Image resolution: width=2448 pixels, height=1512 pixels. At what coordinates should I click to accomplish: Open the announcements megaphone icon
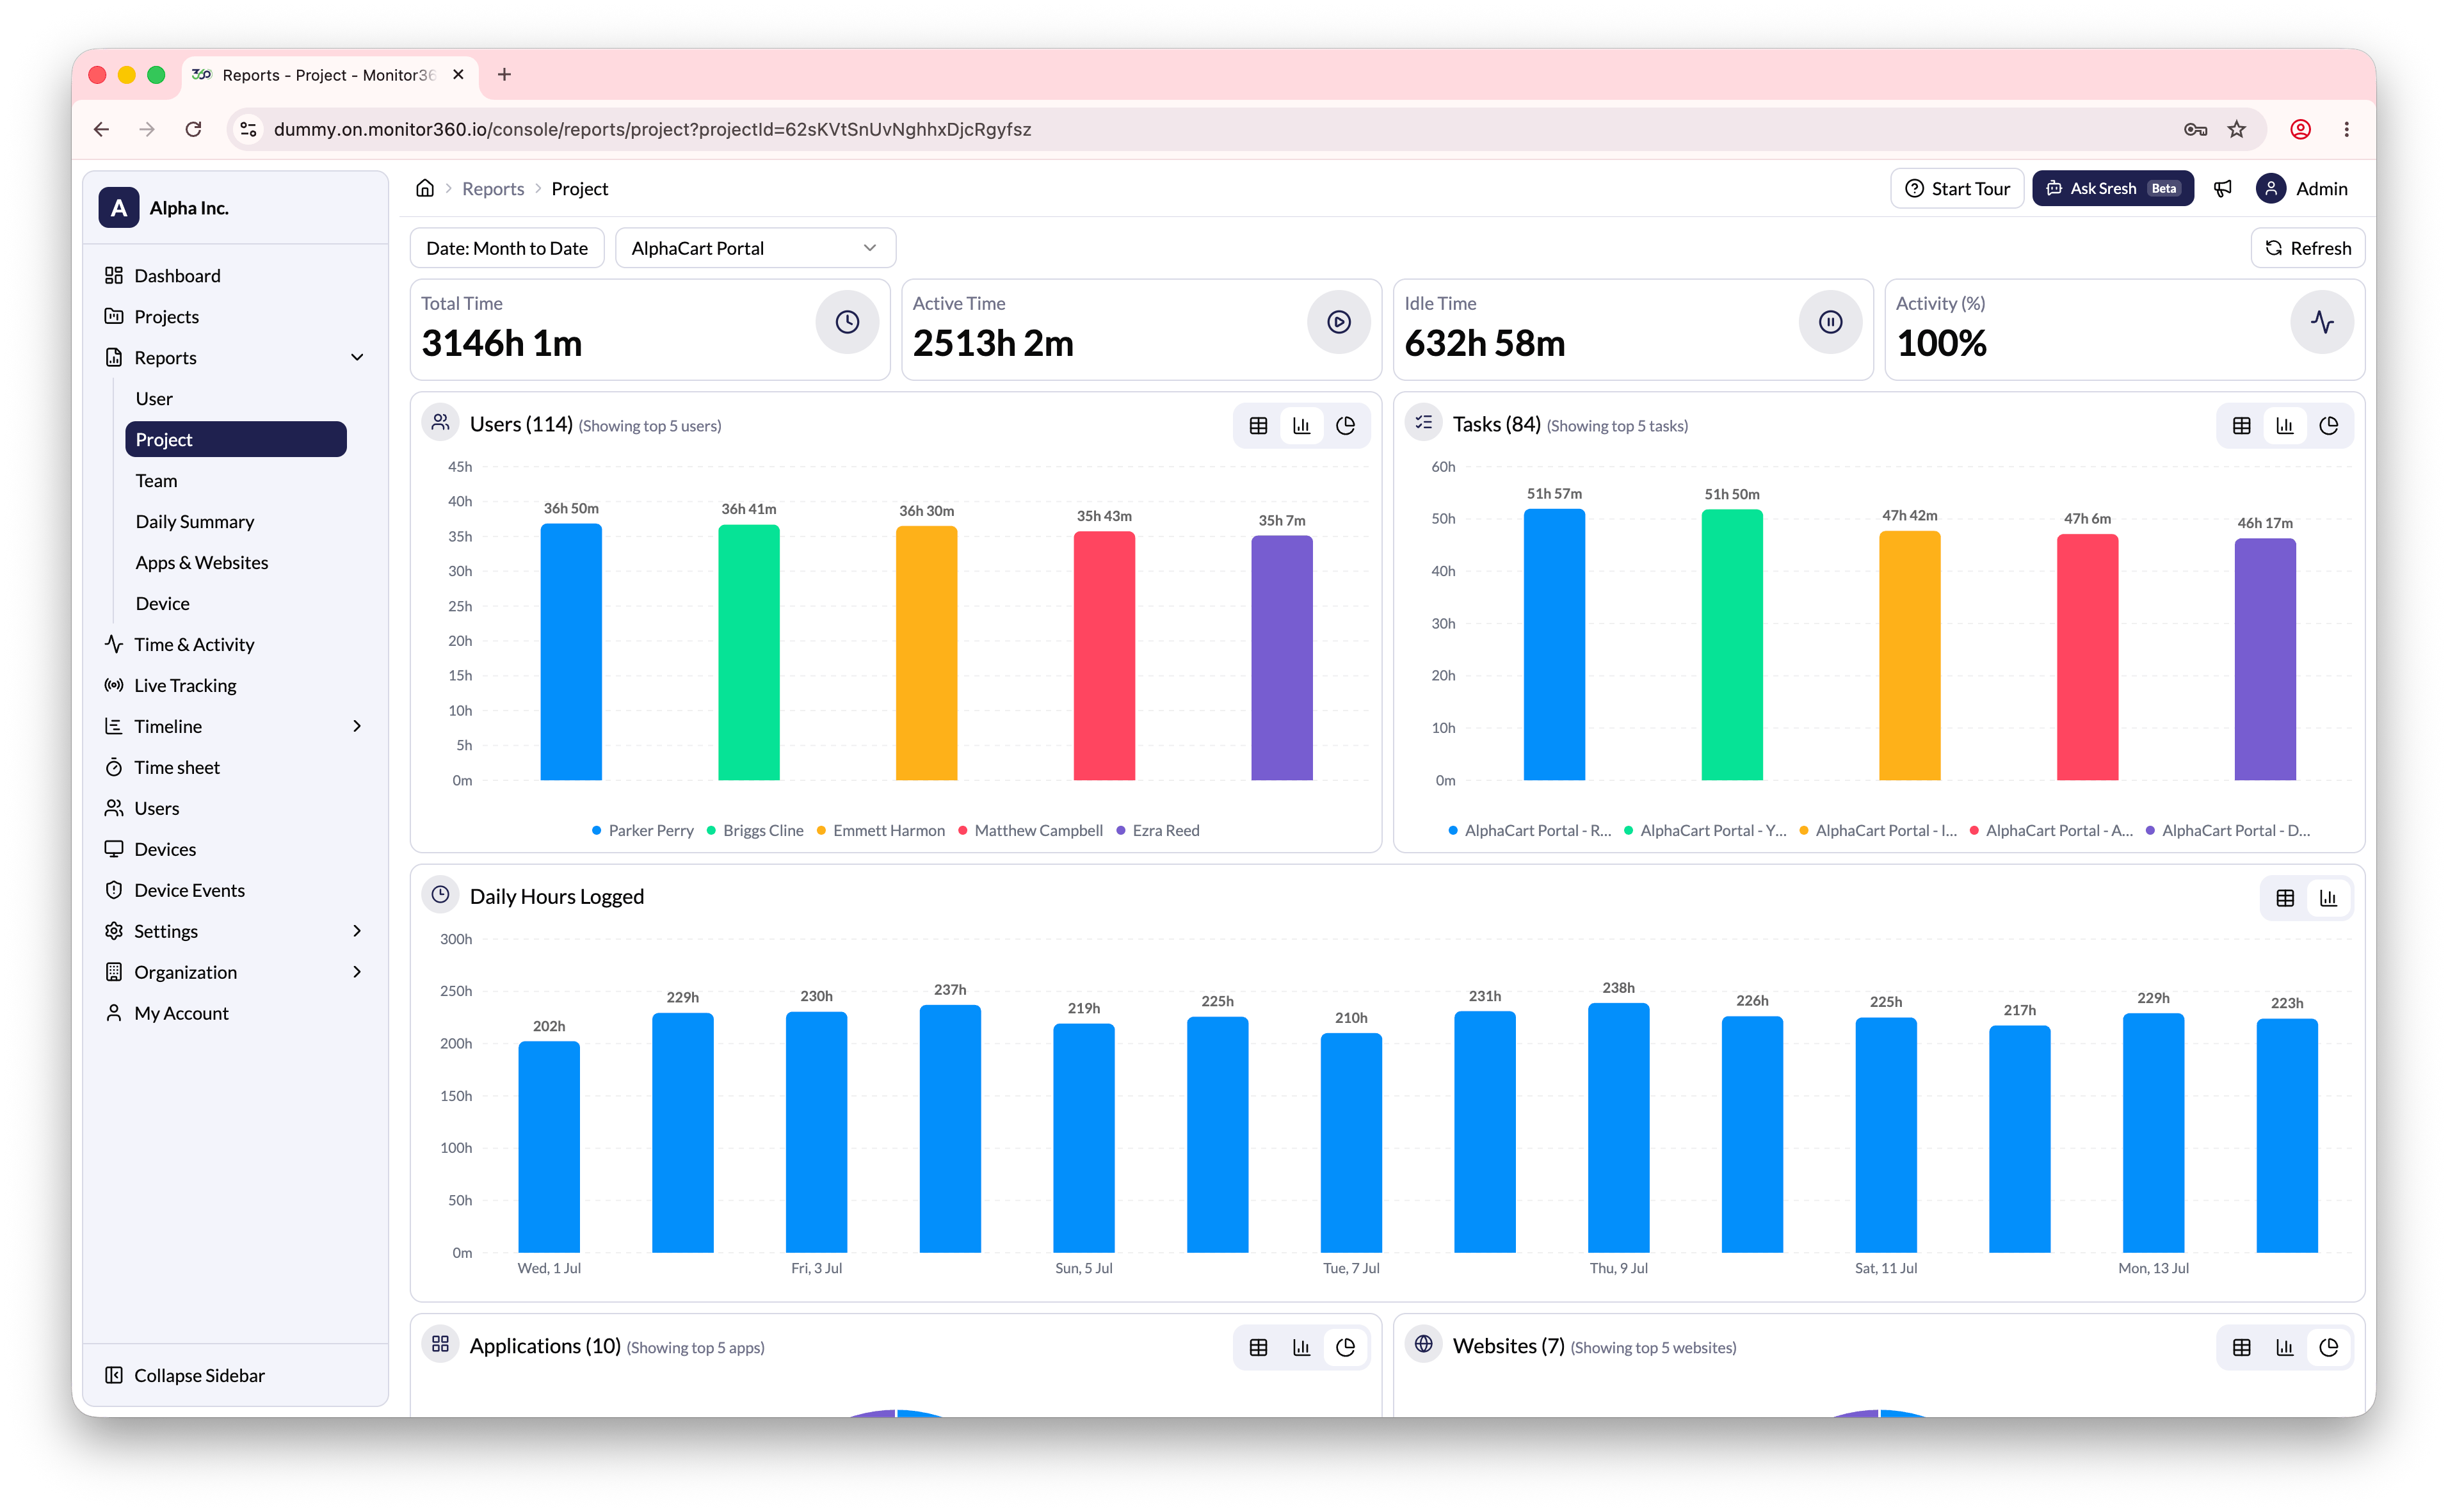pos(2222,188)
